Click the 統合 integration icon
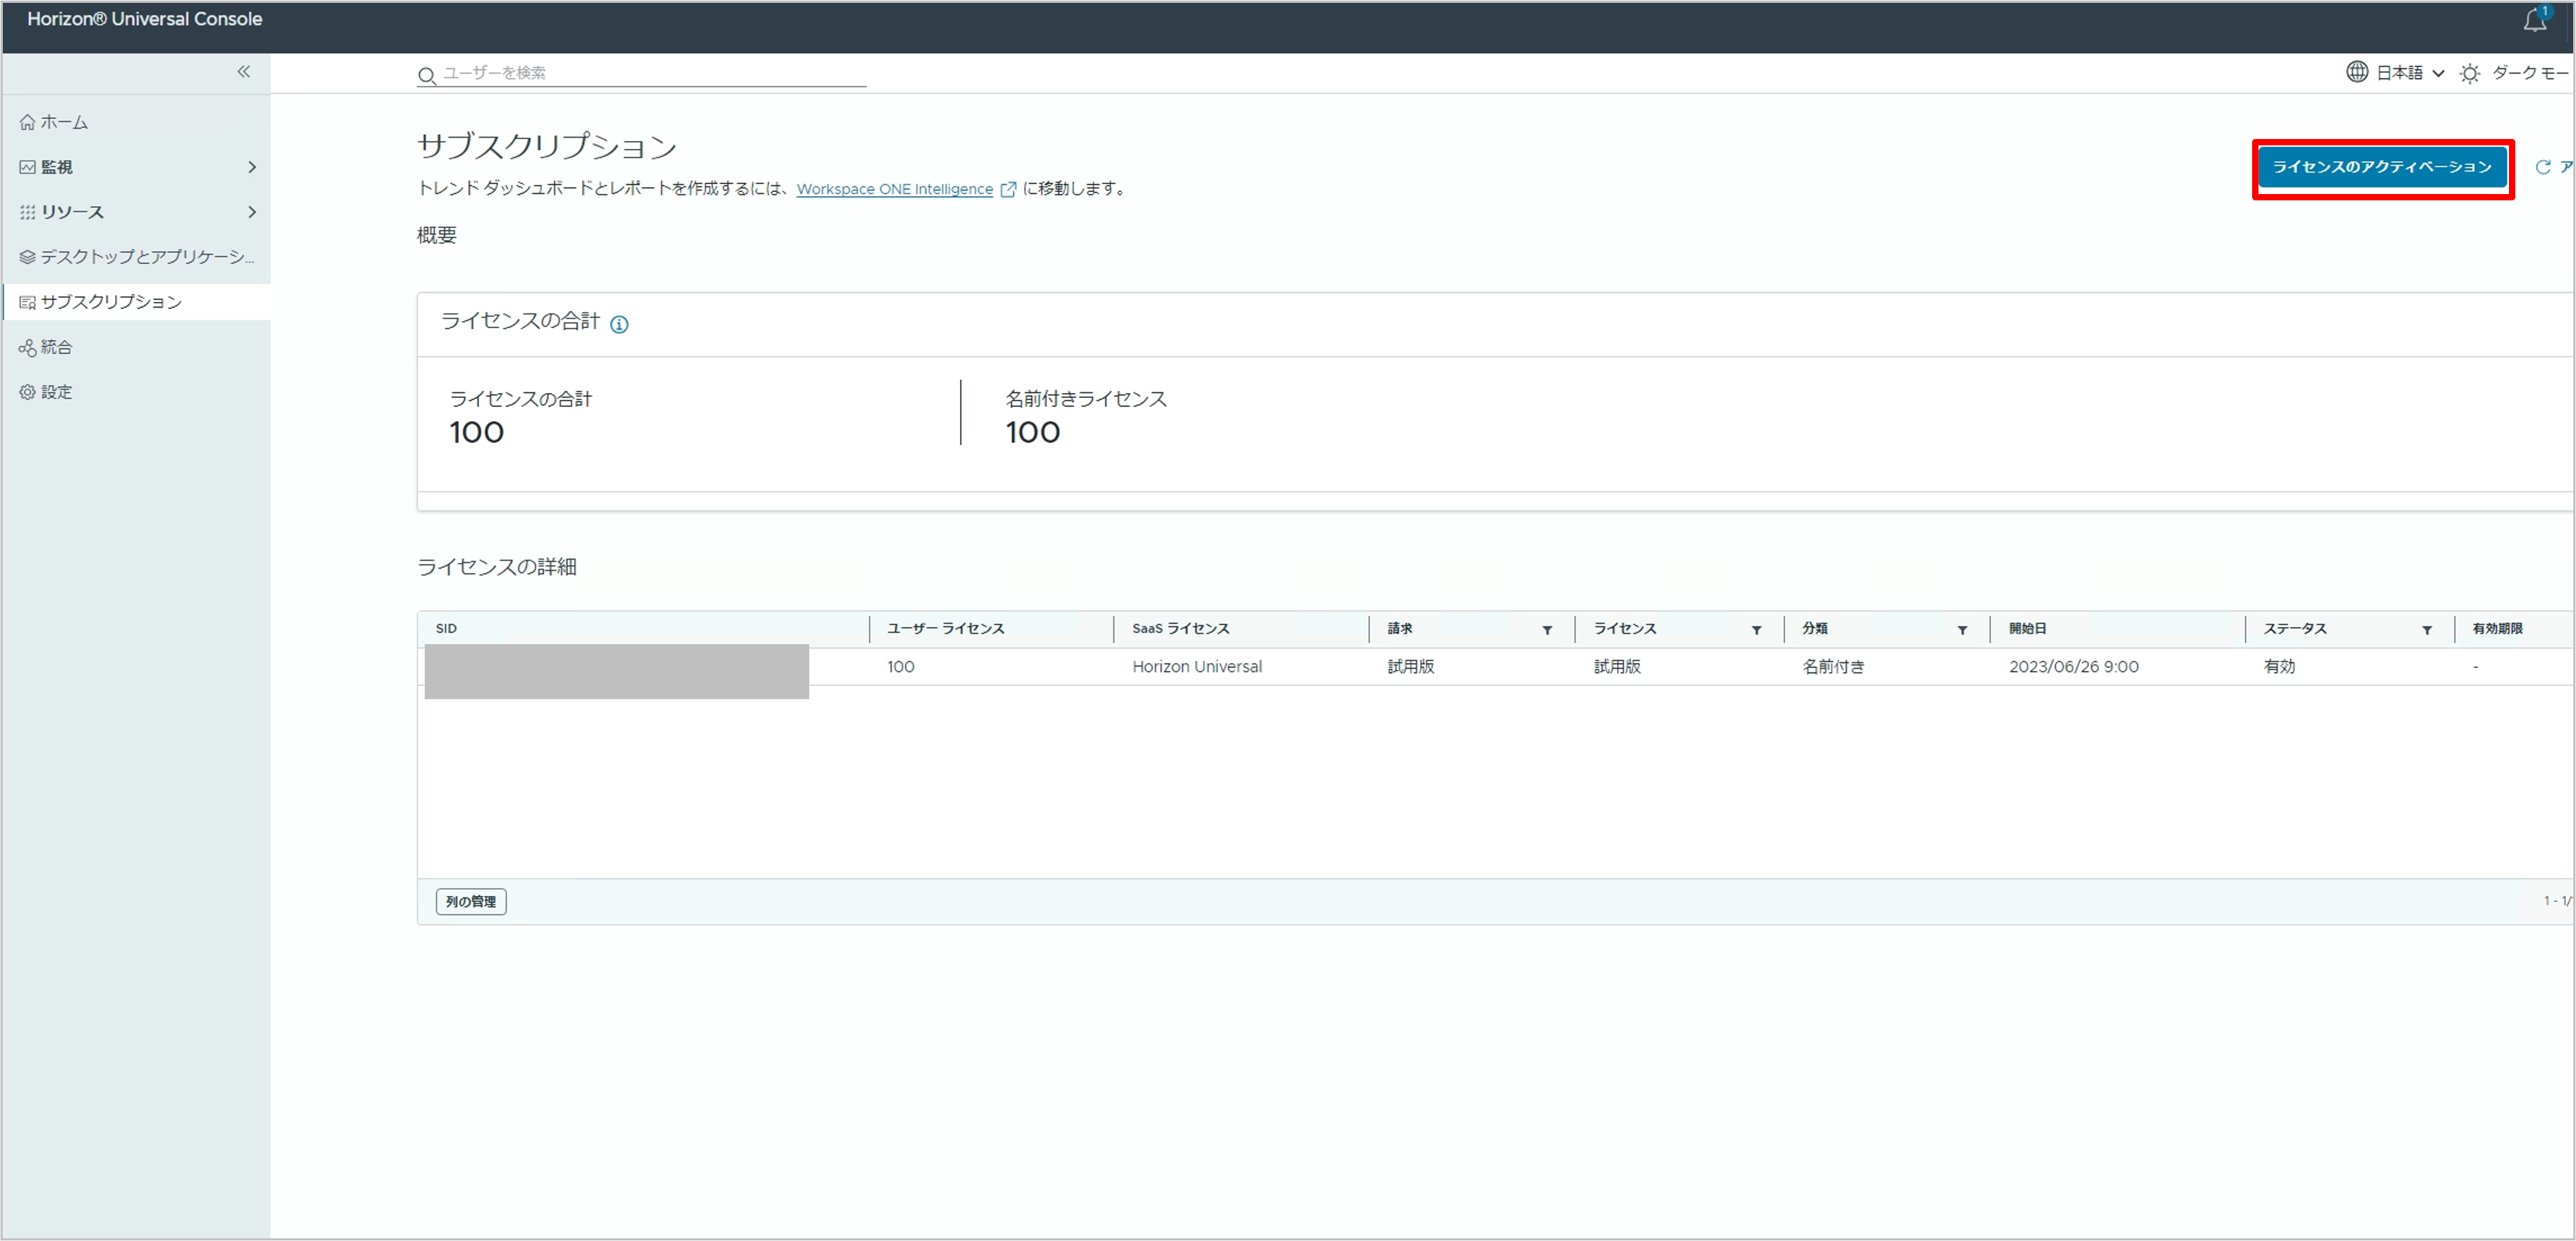 point(27,347)
